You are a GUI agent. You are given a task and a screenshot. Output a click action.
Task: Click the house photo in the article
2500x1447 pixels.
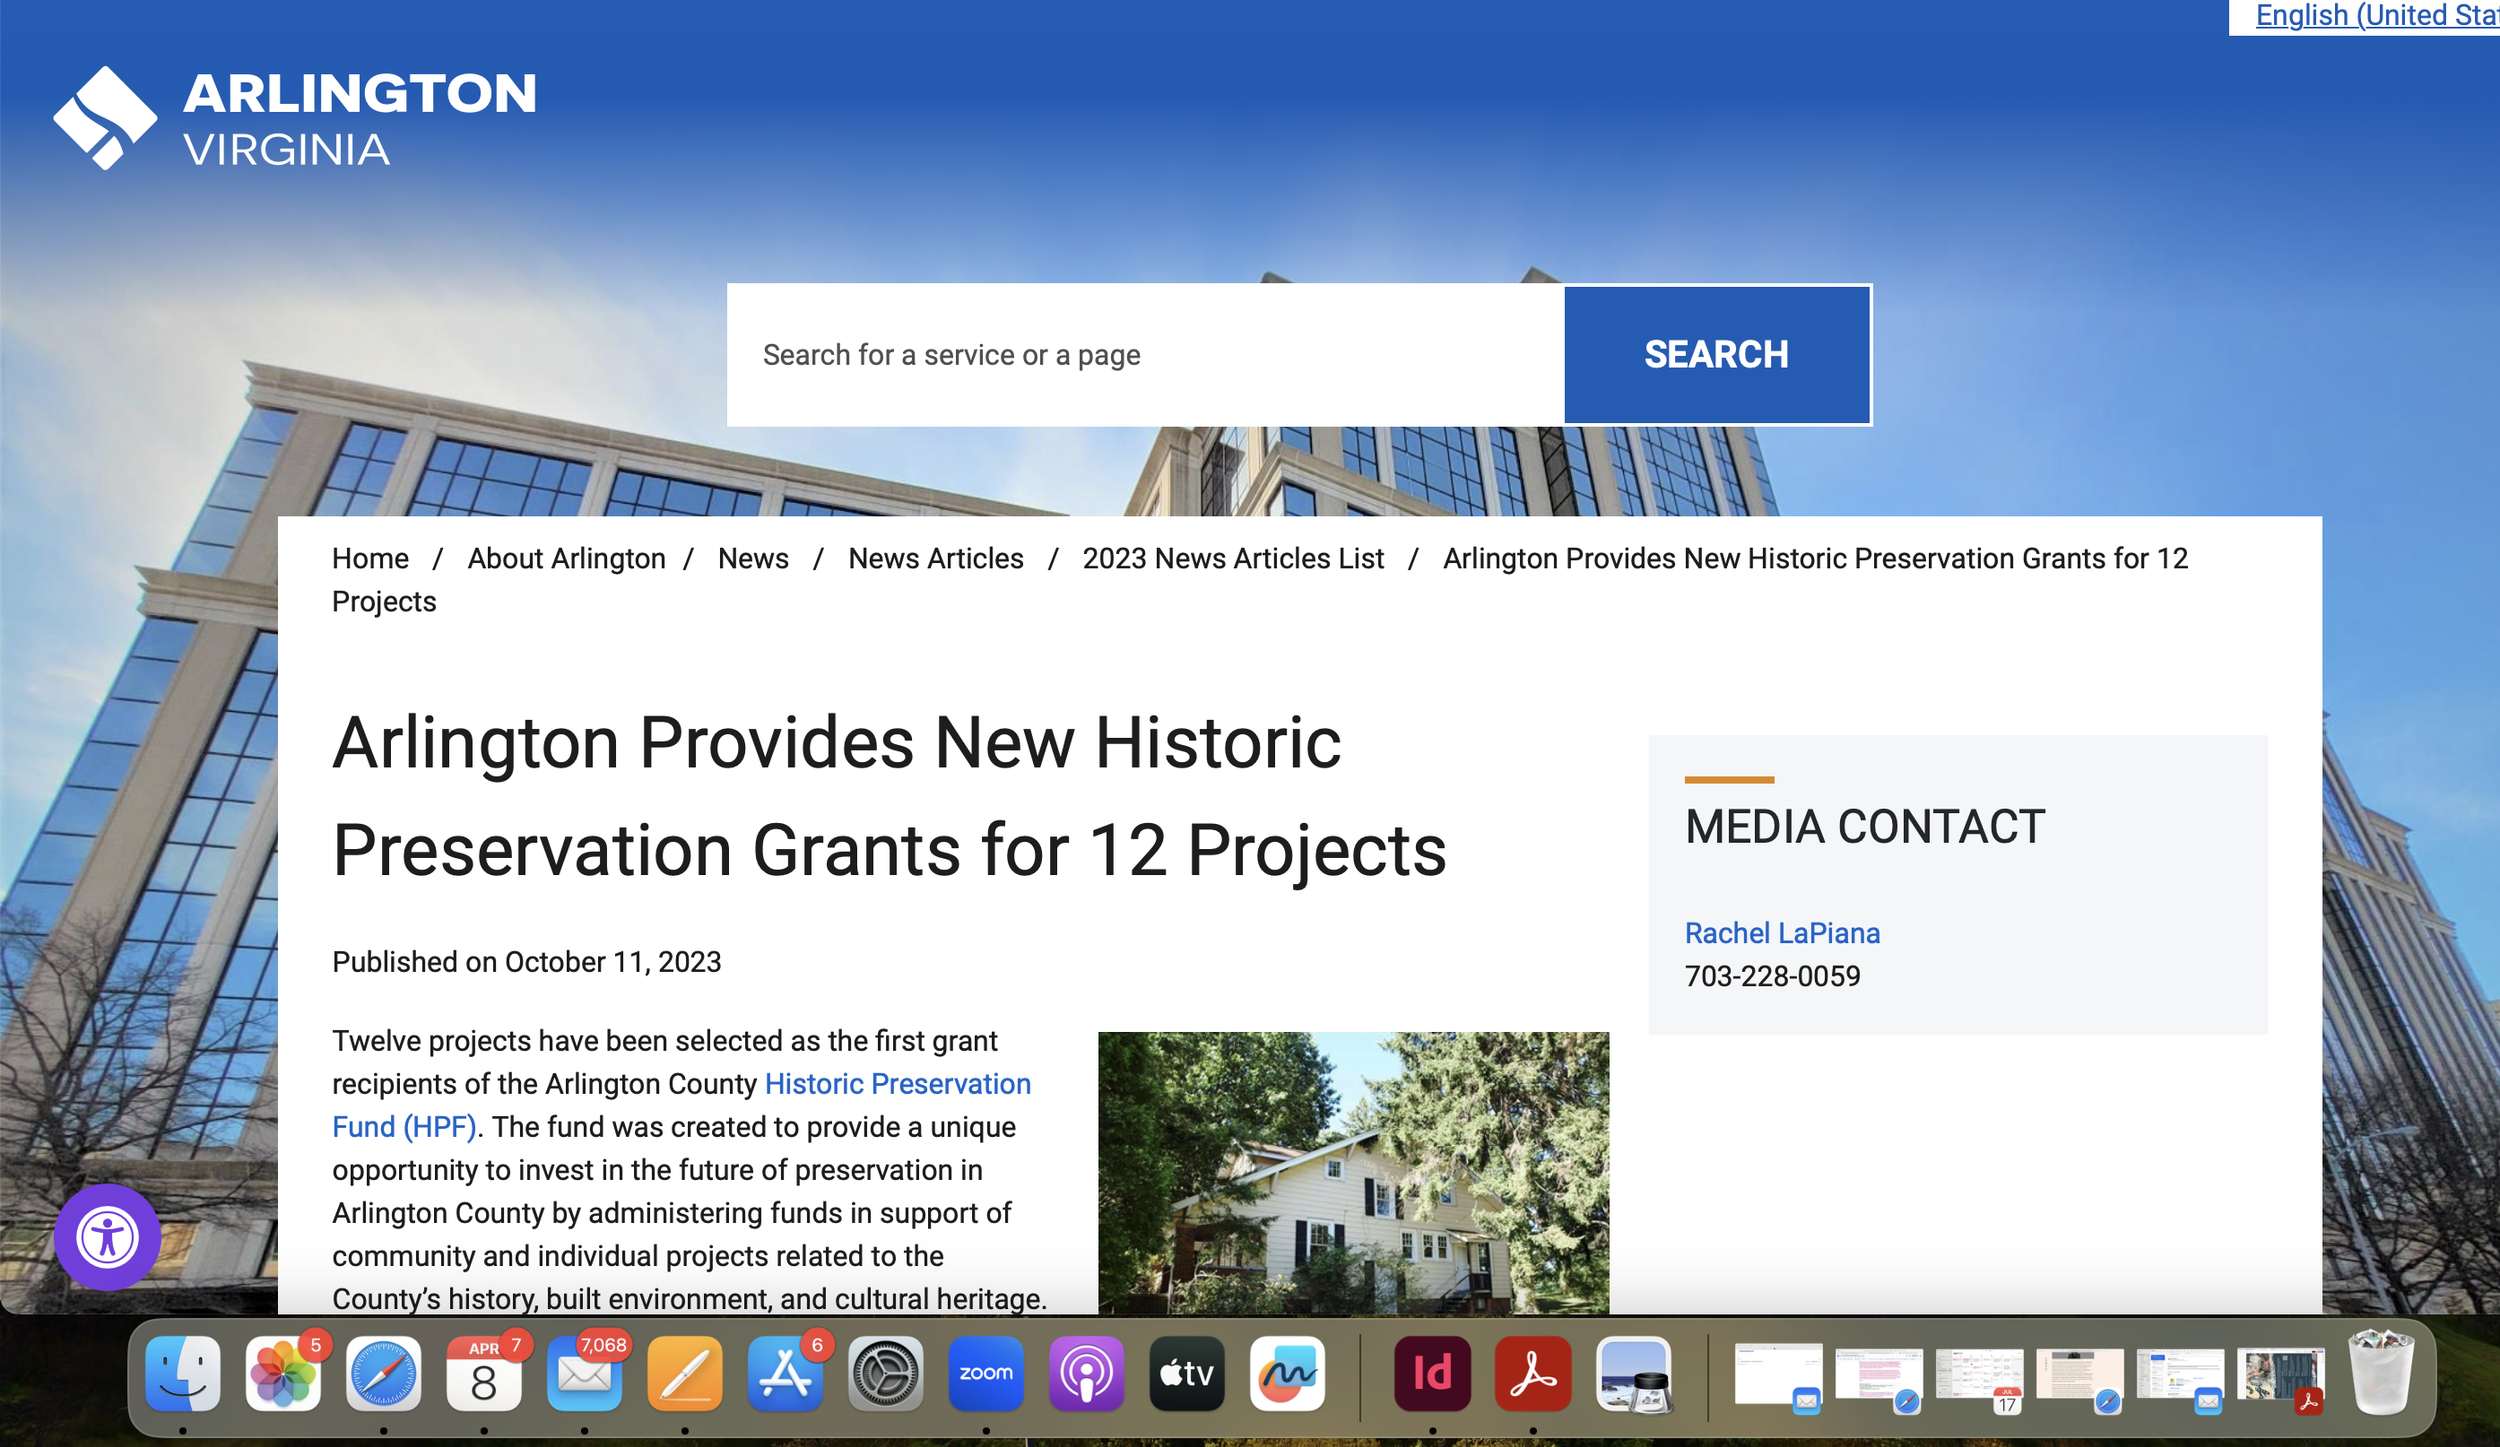click(x=1353, y=1172)
